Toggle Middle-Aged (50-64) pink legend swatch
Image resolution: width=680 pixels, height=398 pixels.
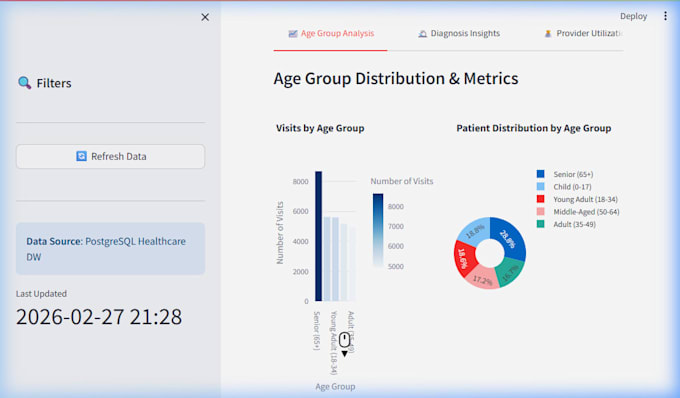pyautogui.click(x=540, y=212)
